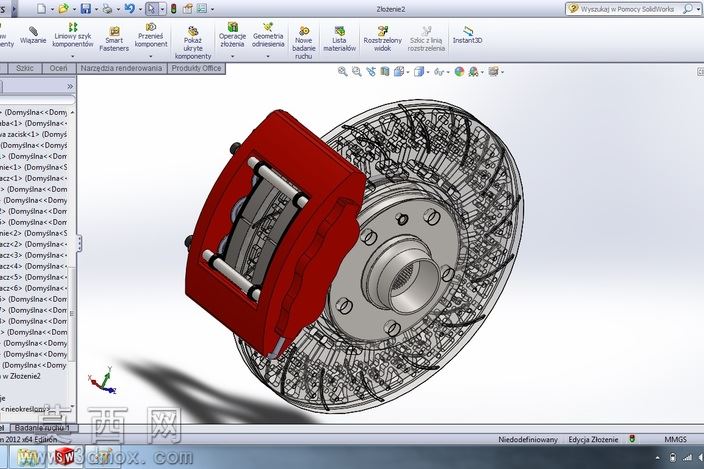This screenshot has width=704, height=469.
Task: Select Liniowy szyk komponentów tool
Action: 72,35
